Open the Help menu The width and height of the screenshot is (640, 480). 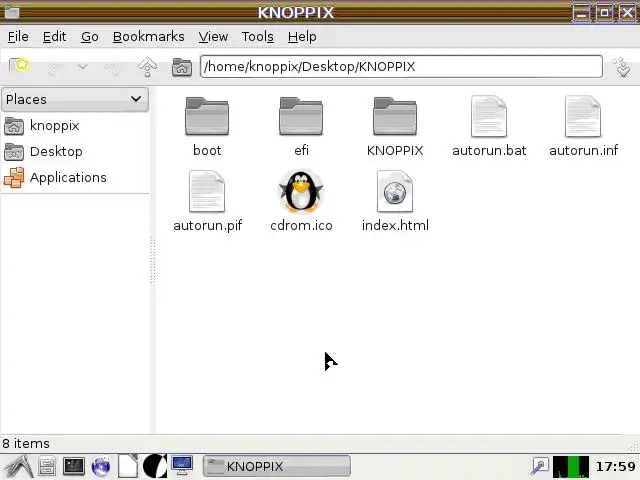tap(302, 37)
